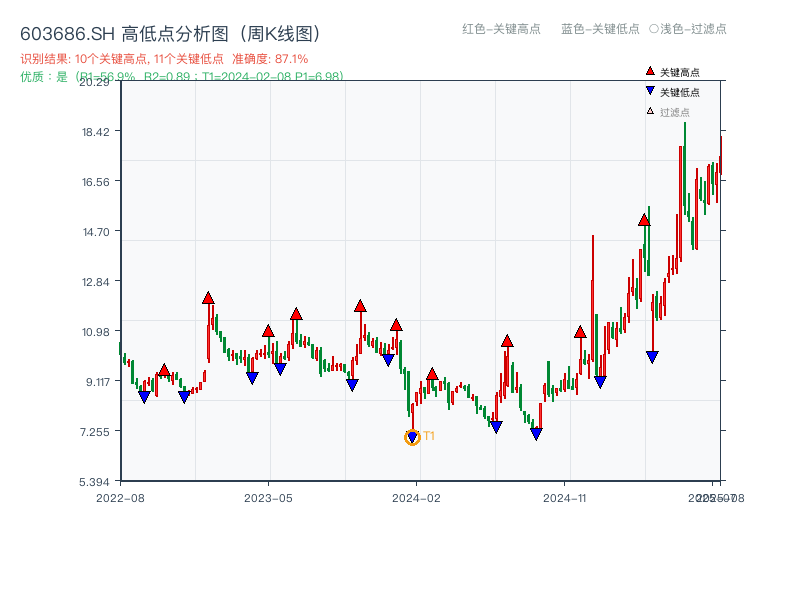Click the 关键高点 label in chart legend
The height and width of the screenshot is (600, 800).
point(680,72)
